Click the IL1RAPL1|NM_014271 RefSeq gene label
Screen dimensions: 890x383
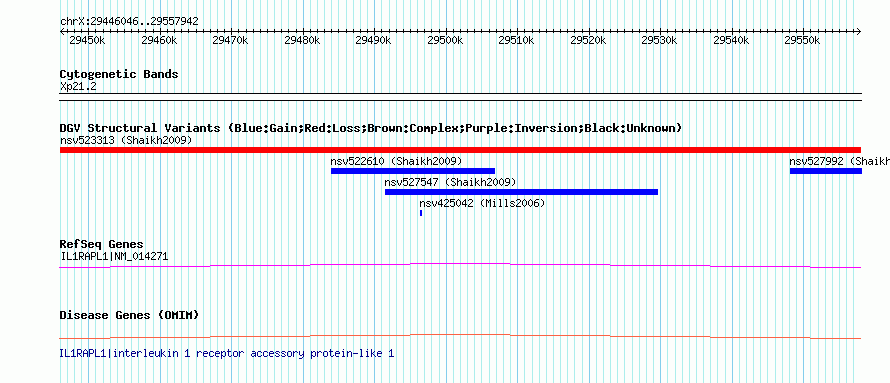114,256
